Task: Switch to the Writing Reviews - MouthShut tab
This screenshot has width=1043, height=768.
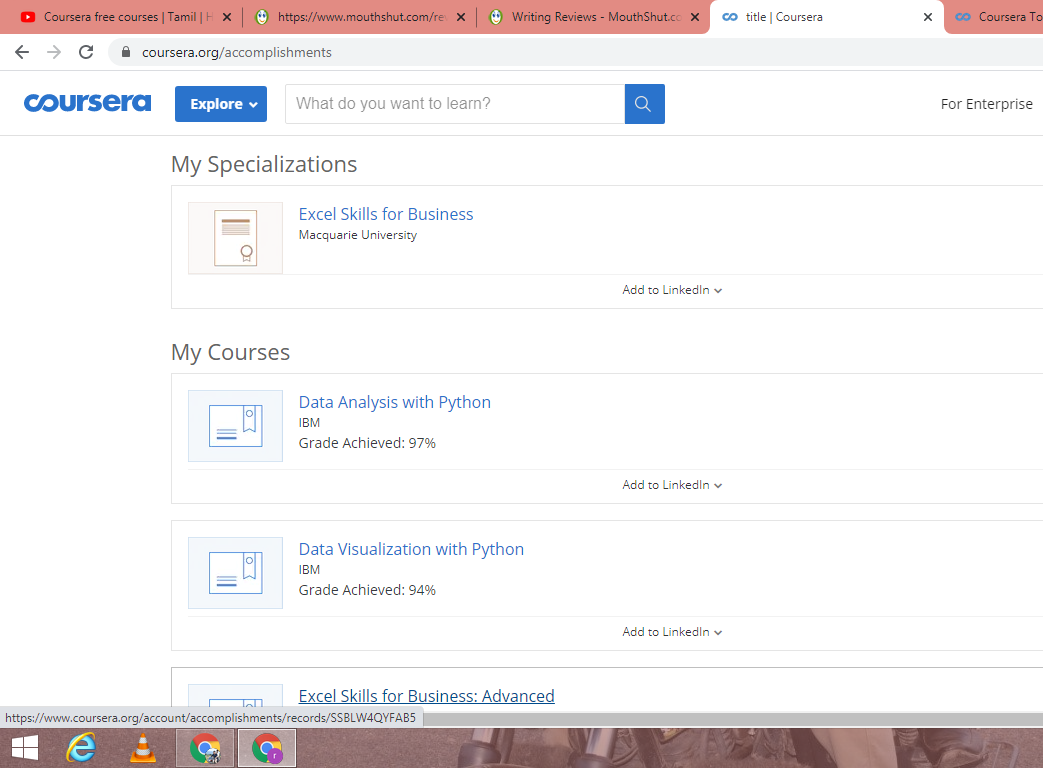Action: point(594,17)
